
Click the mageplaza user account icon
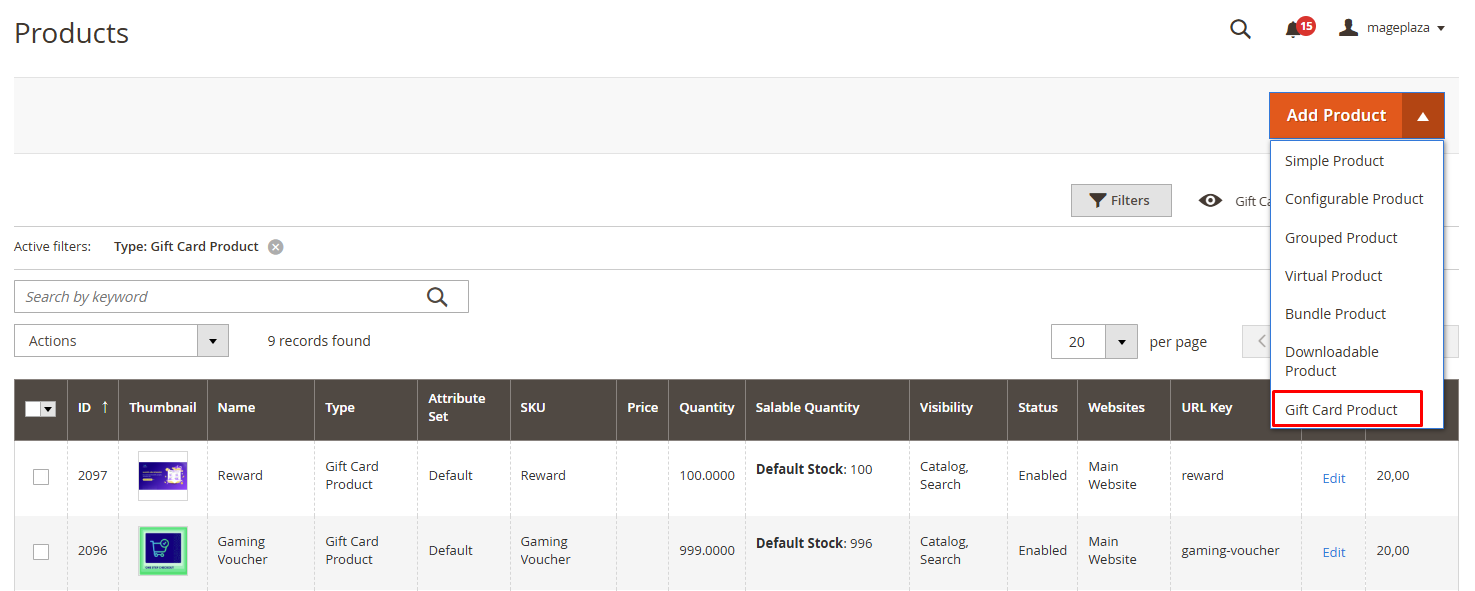(x=1349, y=28)
